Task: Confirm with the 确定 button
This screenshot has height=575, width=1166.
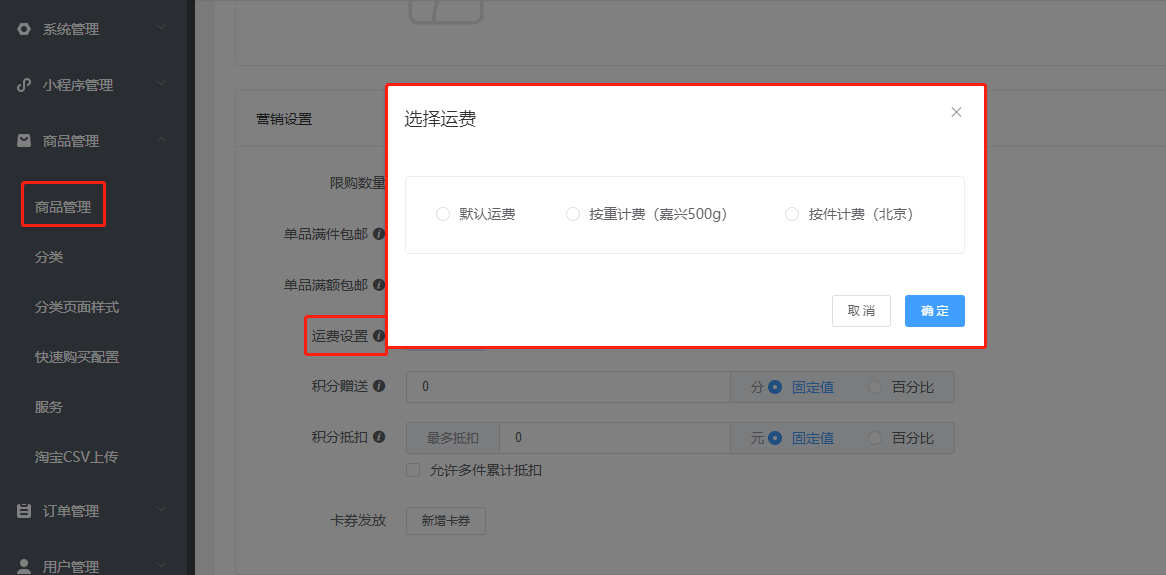Action: click(934, 311)
